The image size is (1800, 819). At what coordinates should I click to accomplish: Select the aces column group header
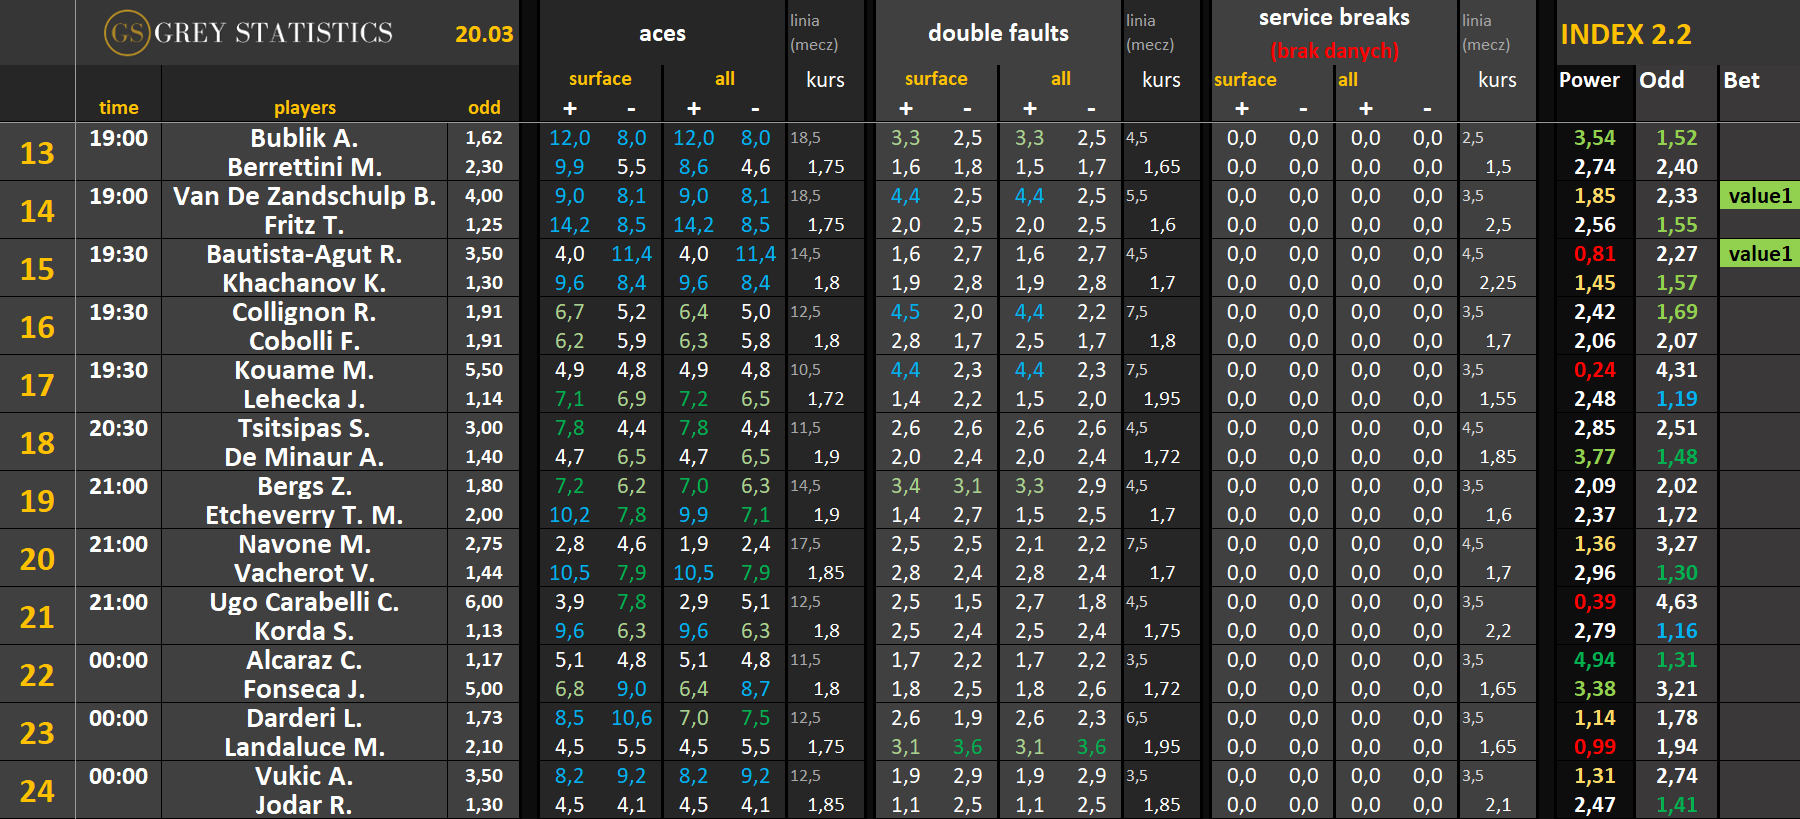(x=662, y=33)
